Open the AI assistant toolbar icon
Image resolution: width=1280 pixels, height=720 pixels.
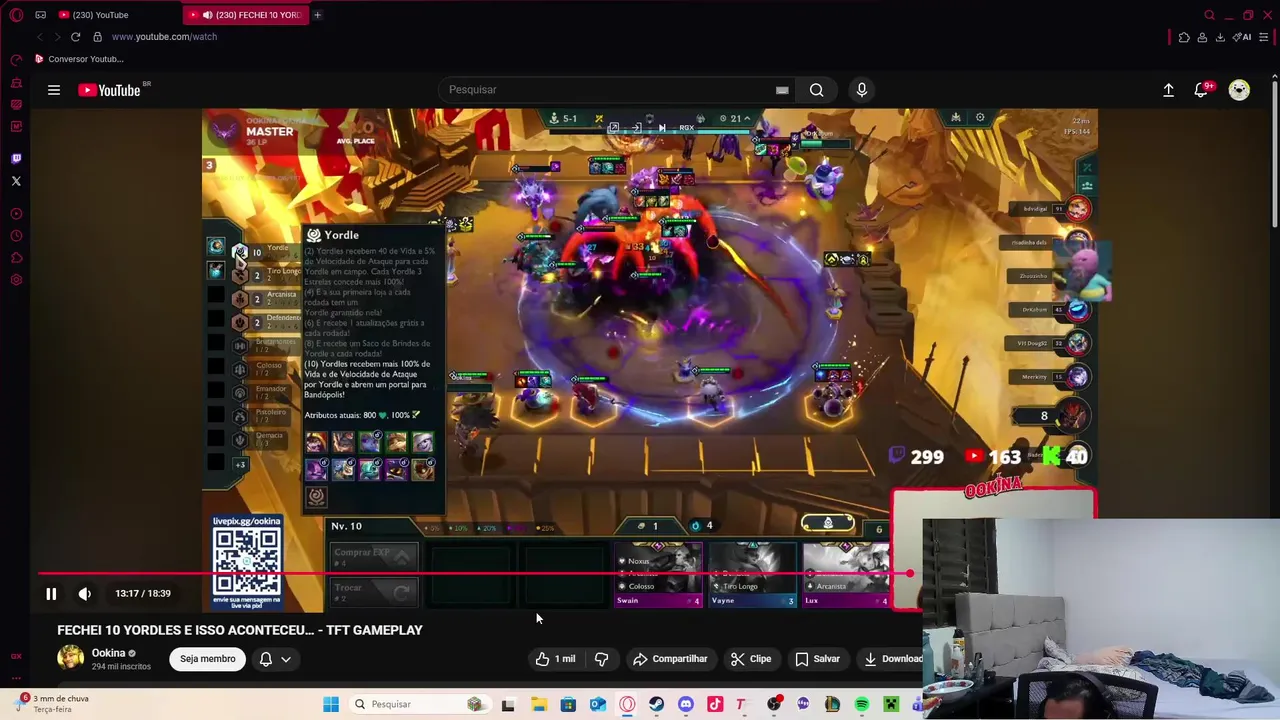pos(1243,37)
